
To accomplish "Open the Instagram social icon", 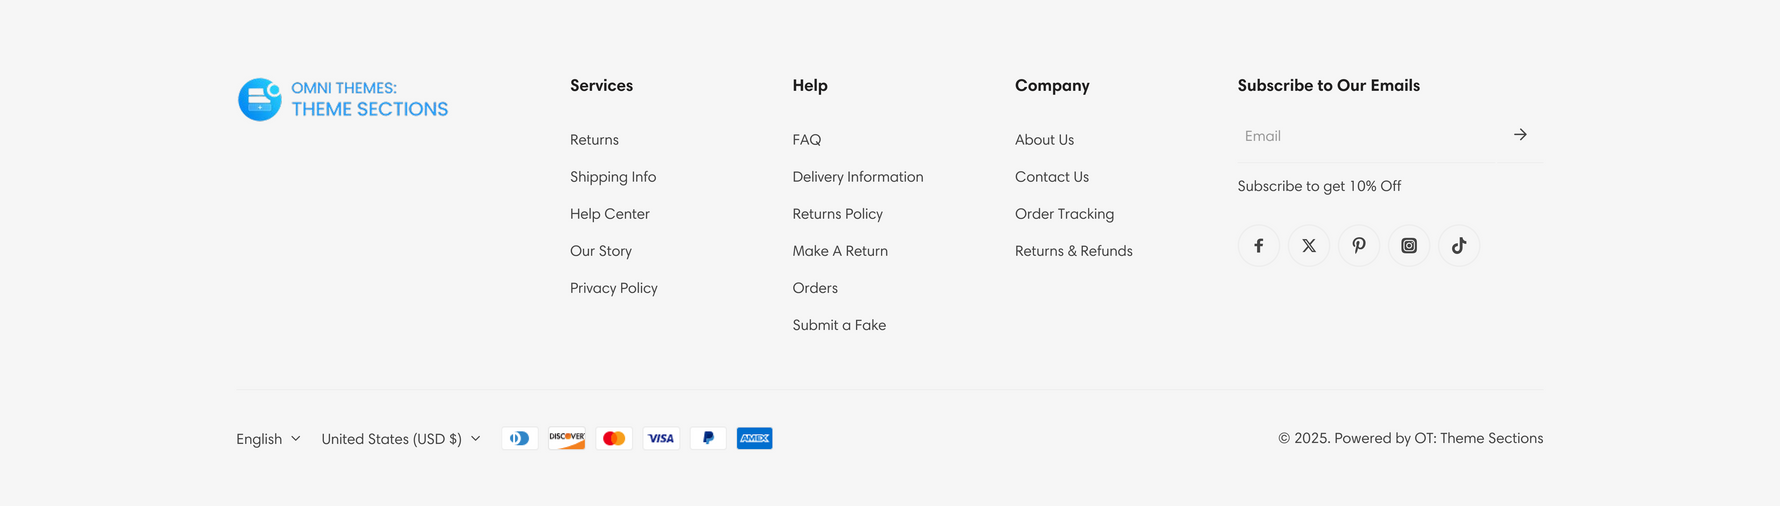I will tap(1408, 246).
